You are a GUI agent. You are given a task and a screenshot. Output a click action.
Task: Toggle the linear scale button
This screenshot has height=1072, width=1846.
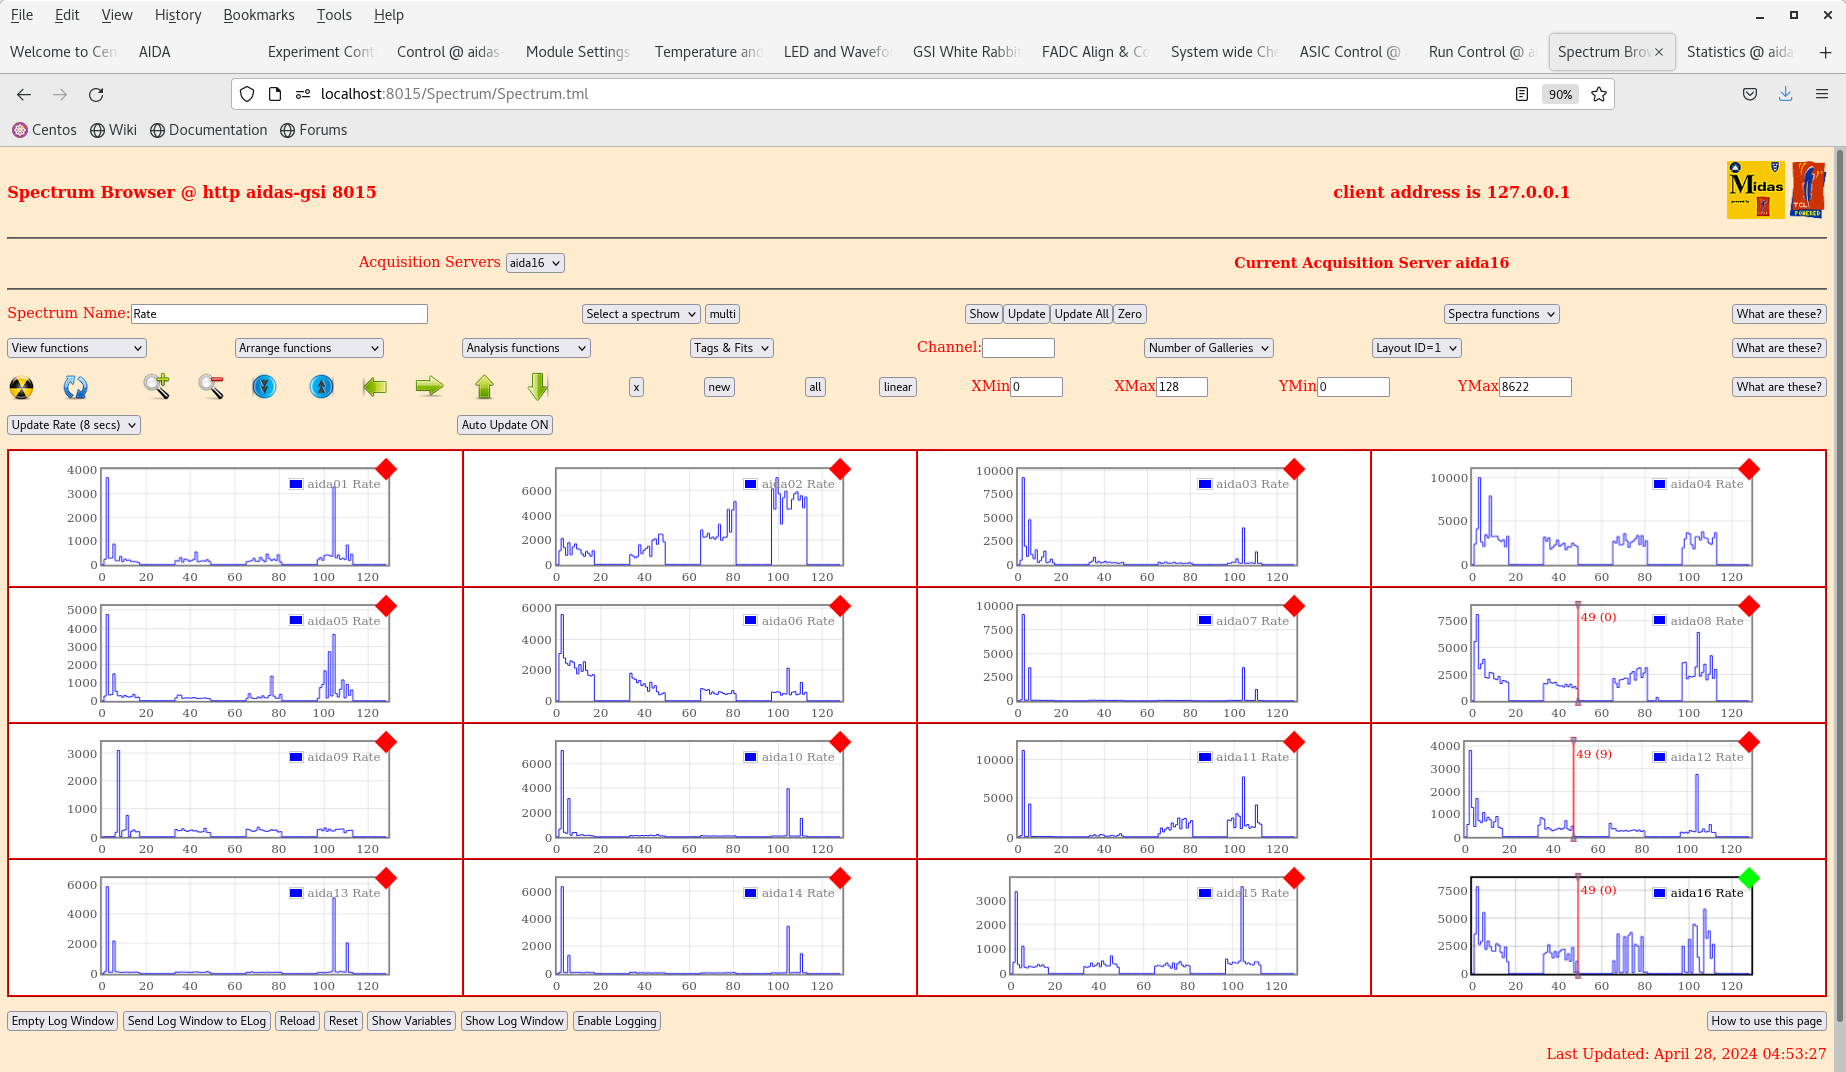coord(897,387)
